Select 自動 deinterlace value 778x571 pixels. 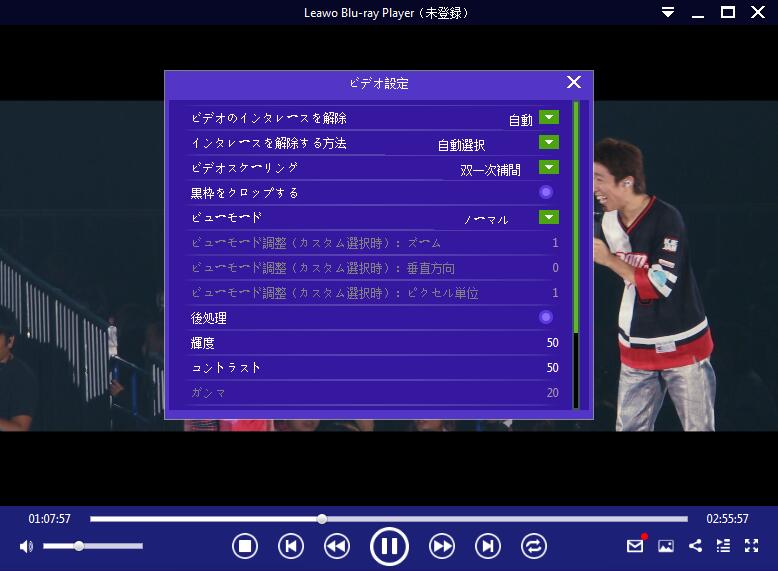(x=521, y=120)
